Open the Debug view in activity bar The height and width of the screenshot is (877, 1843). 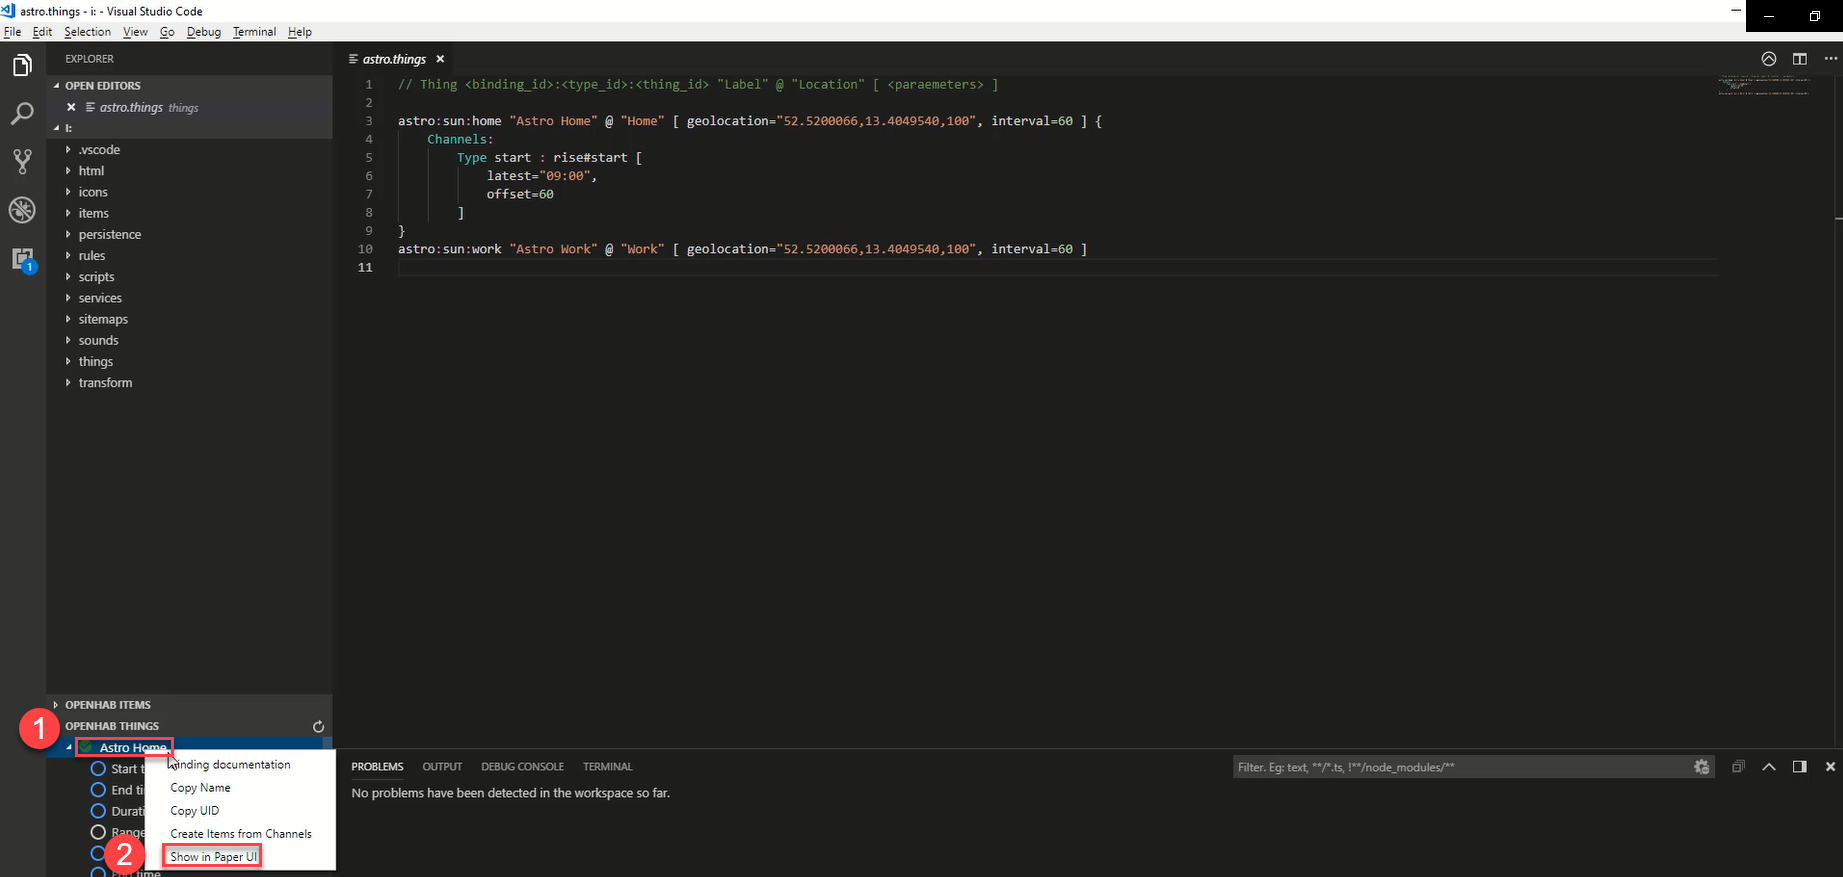[x=22, y=210]
